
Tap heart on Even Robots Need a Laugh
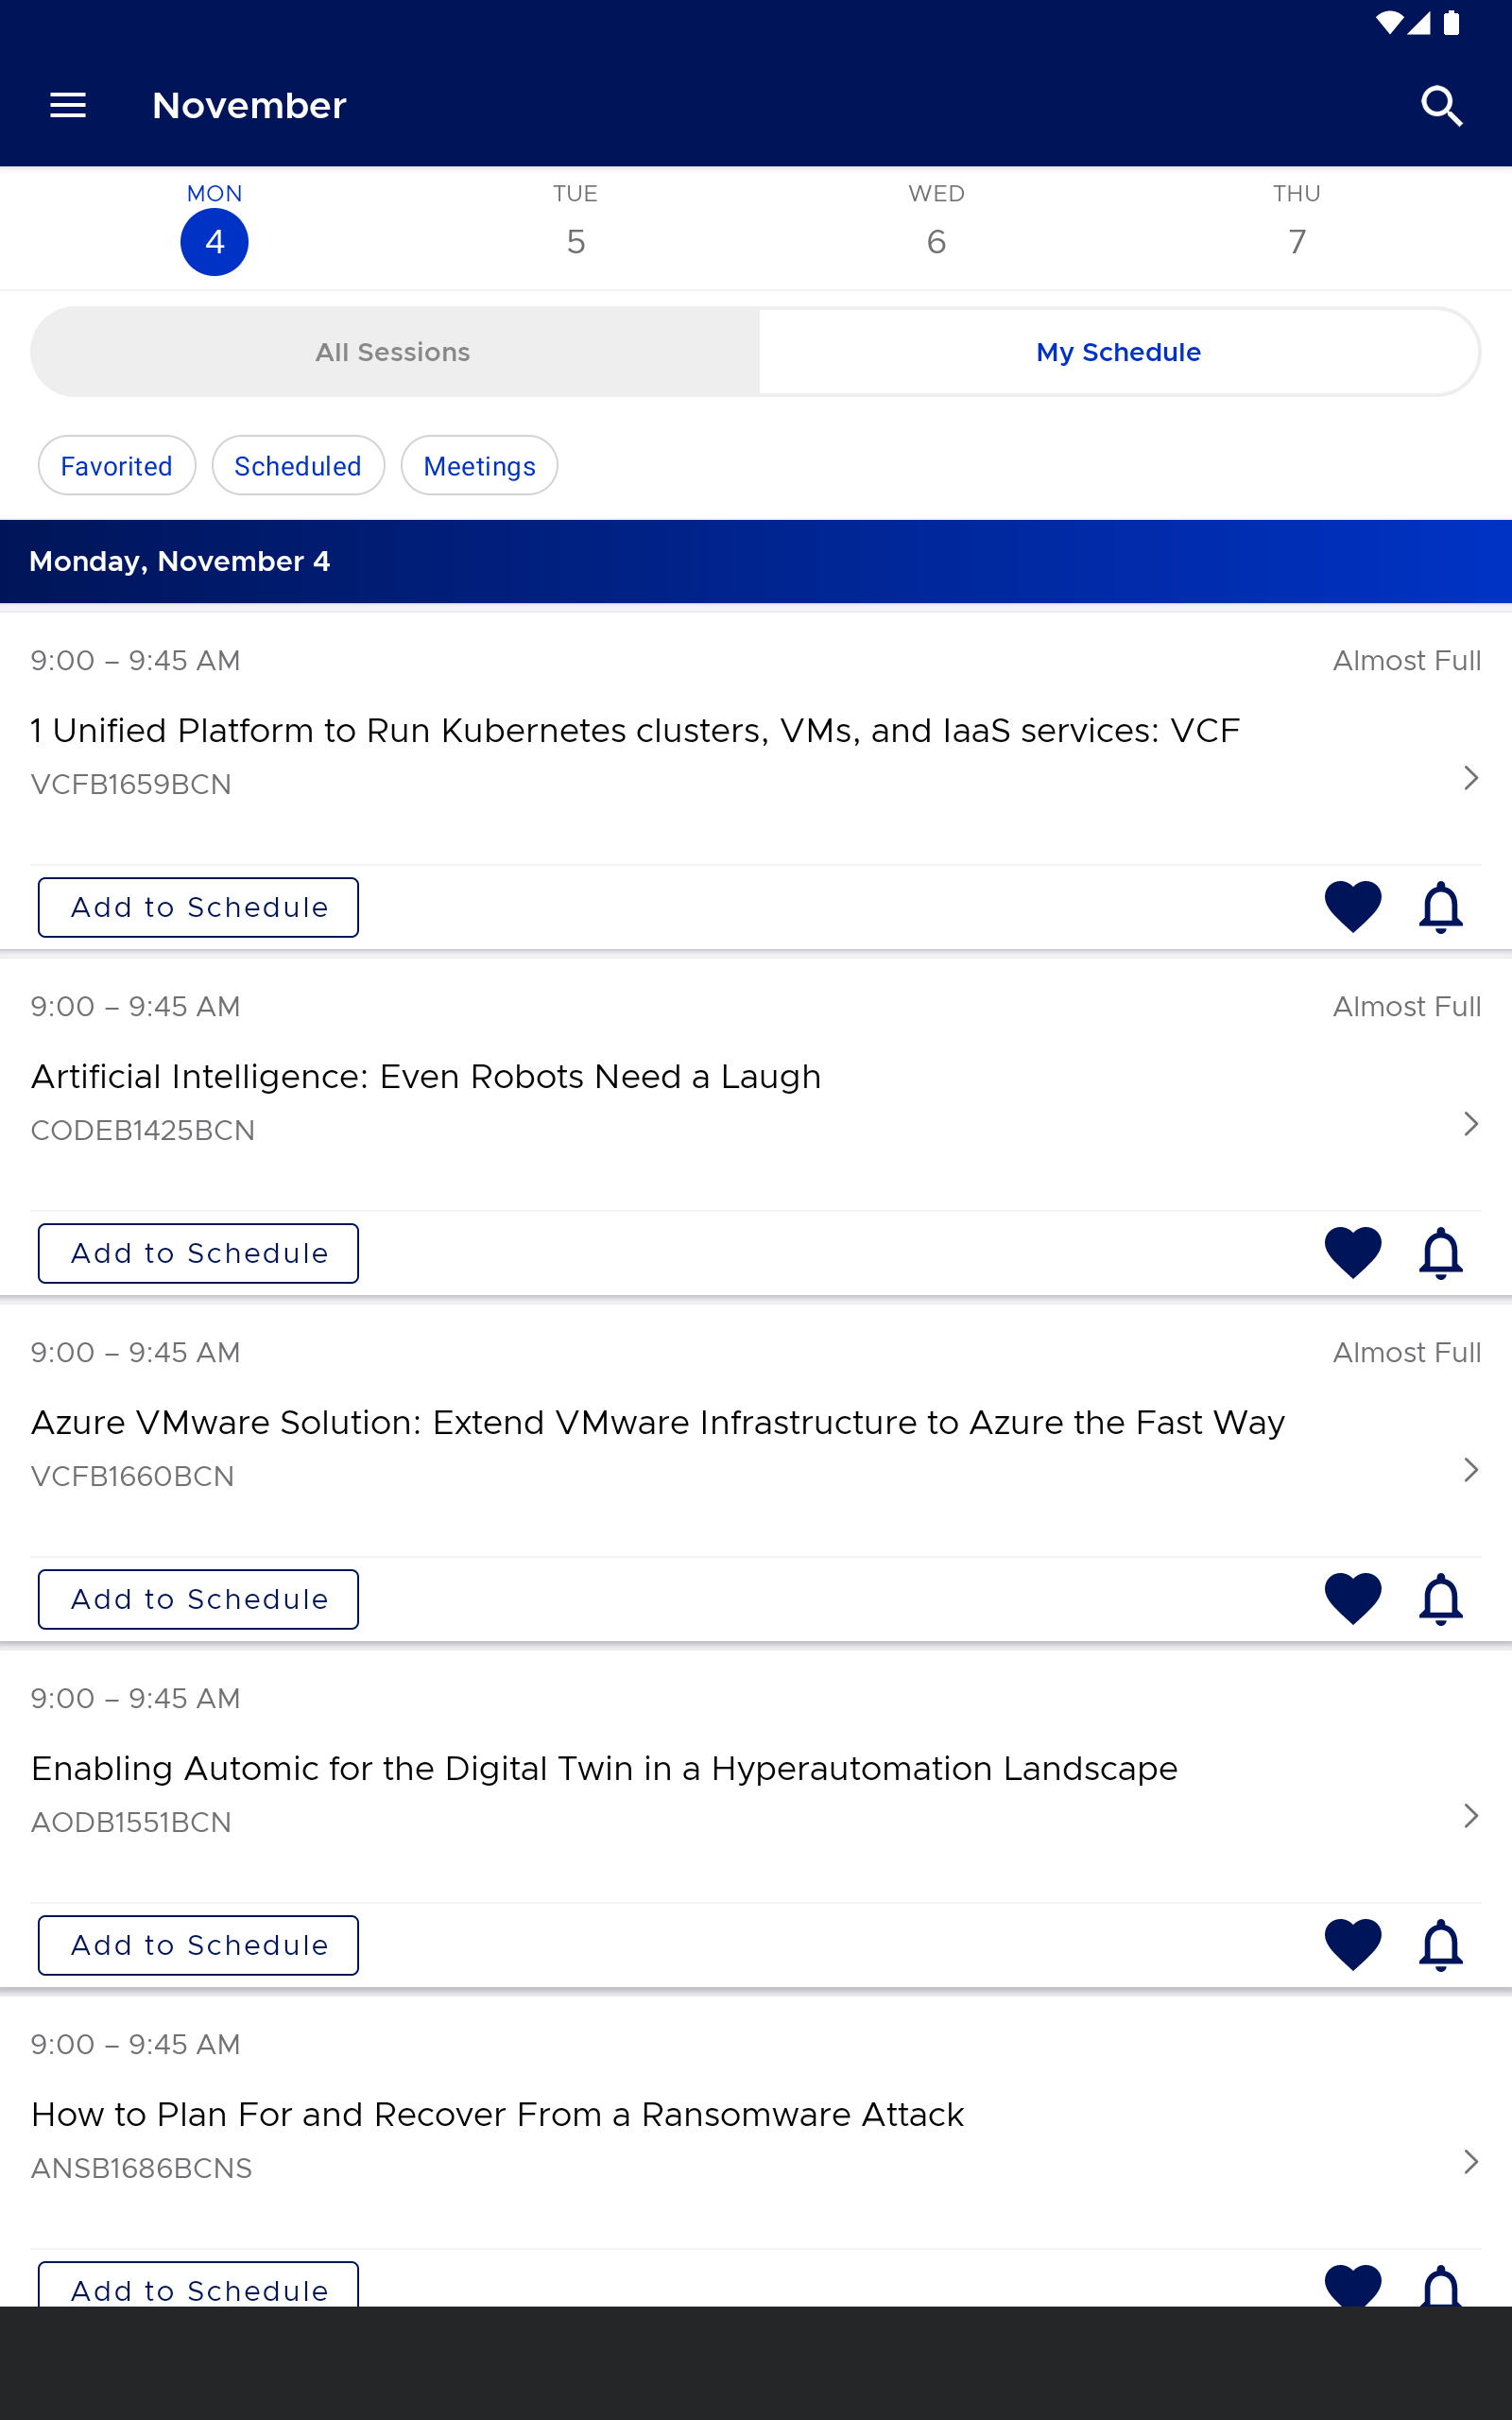click(x=1352, y=1252)
